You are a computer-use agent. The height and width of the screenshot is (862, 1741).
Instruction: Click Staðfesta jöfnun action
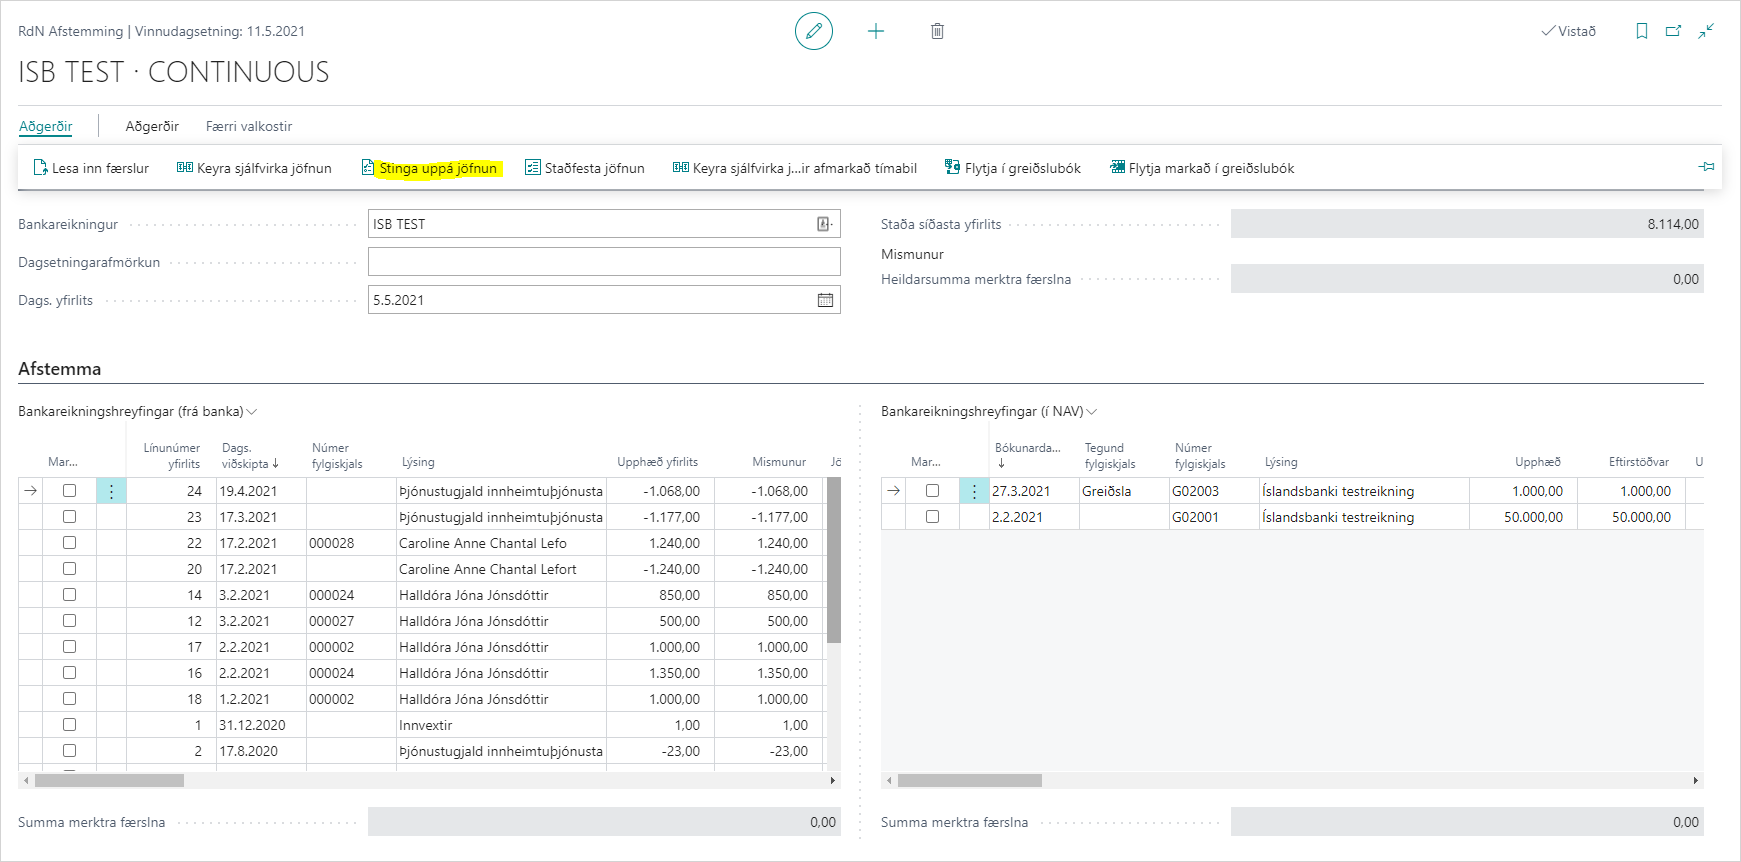(585, 168)
